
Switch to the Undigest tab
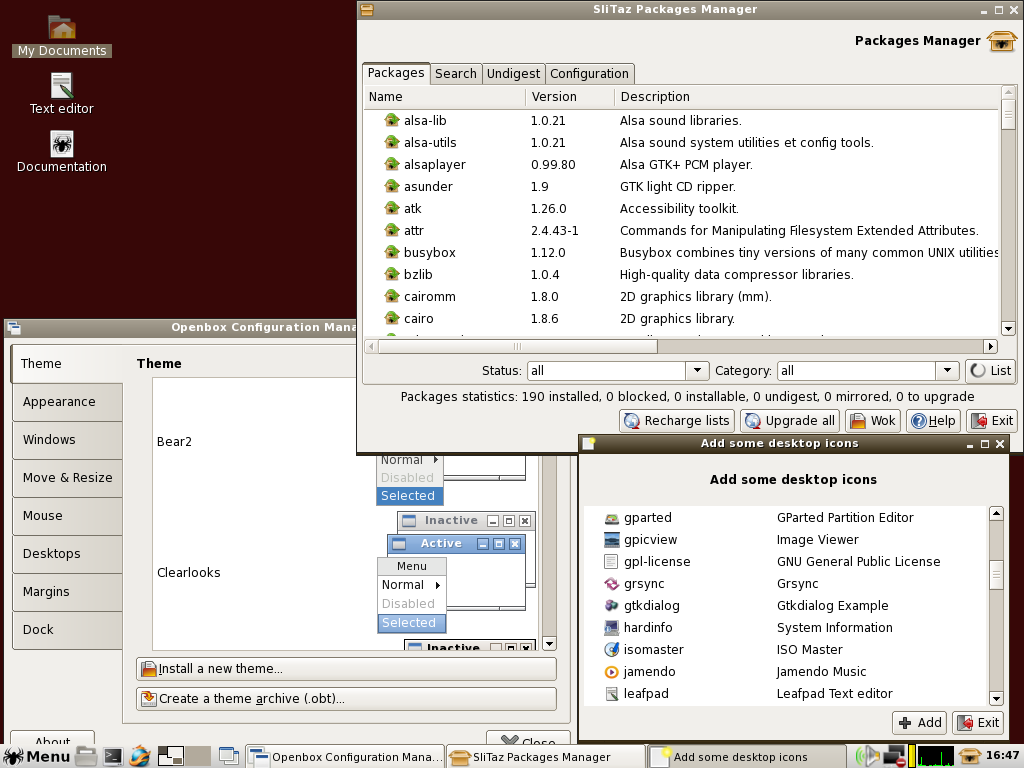pos(513,74)
